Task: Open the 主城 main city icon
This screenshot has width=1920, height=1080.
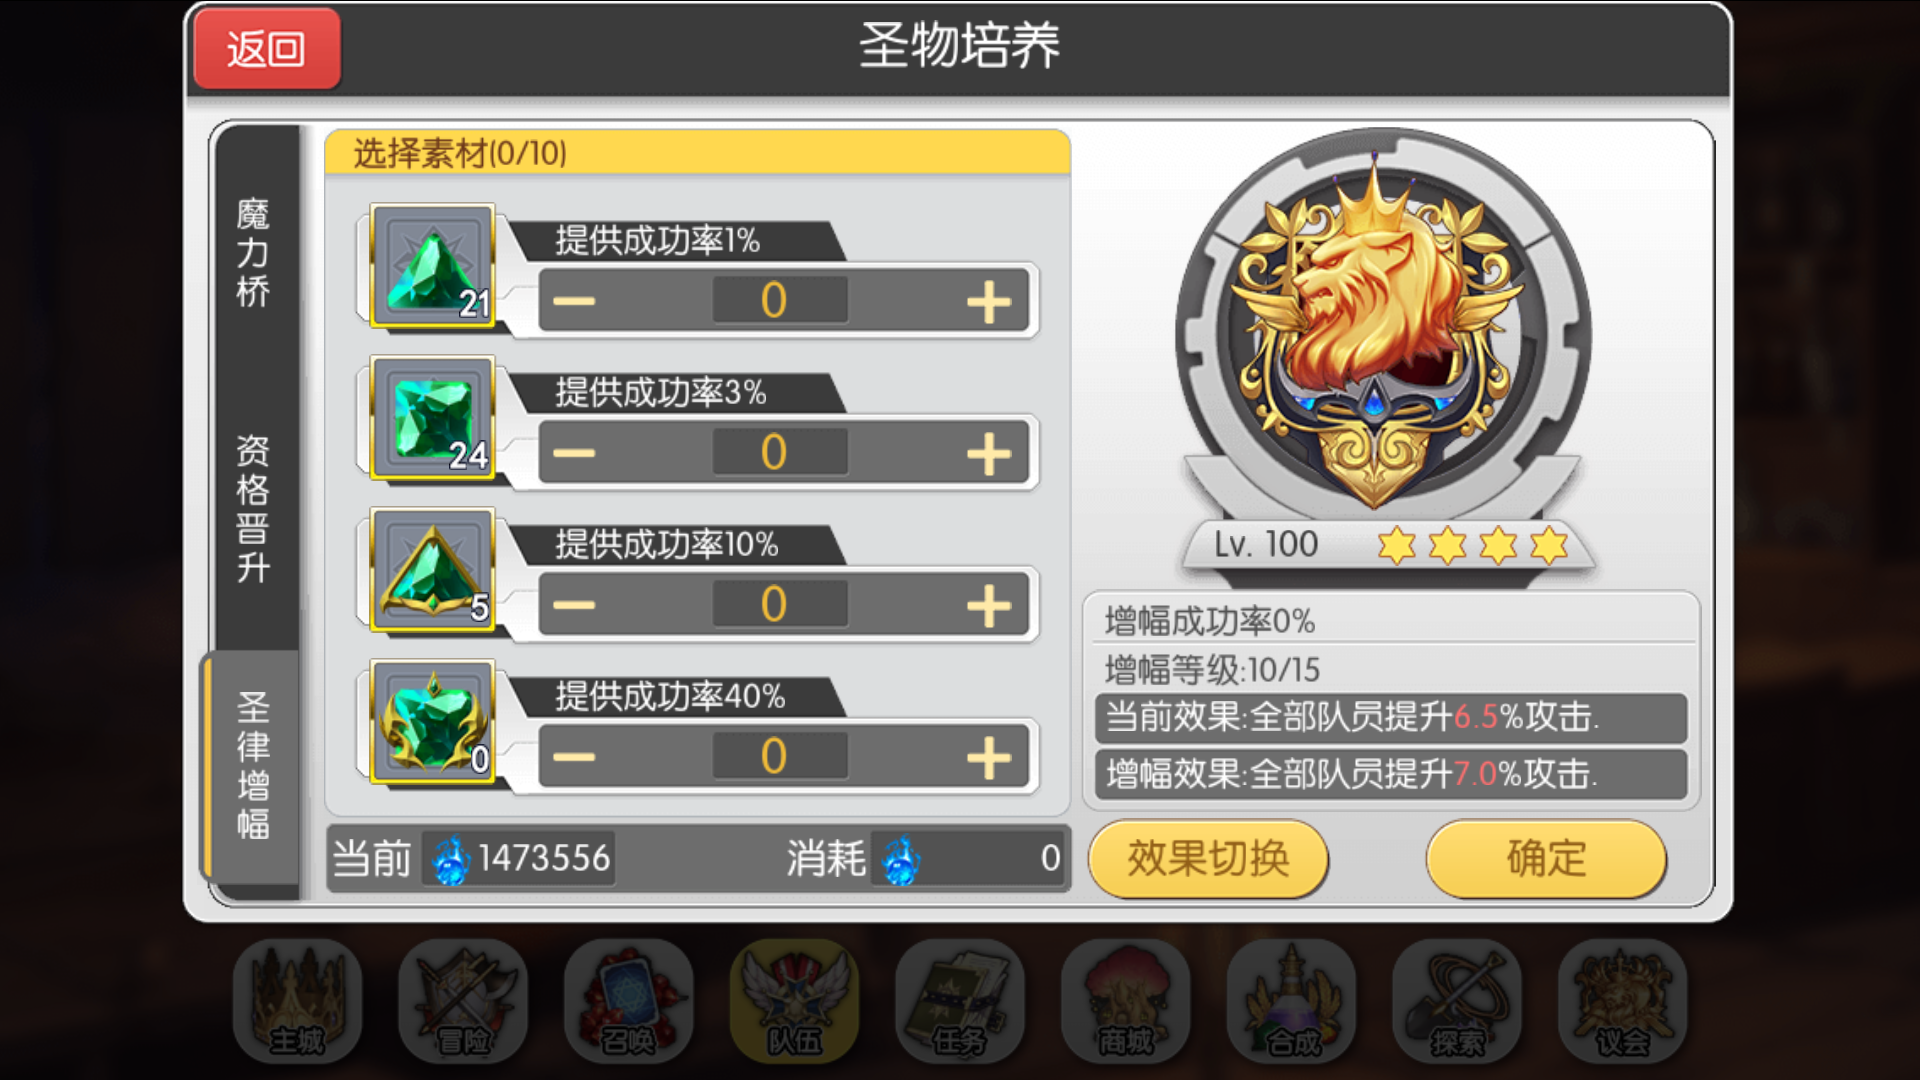Action: (x=297, y=1001)
